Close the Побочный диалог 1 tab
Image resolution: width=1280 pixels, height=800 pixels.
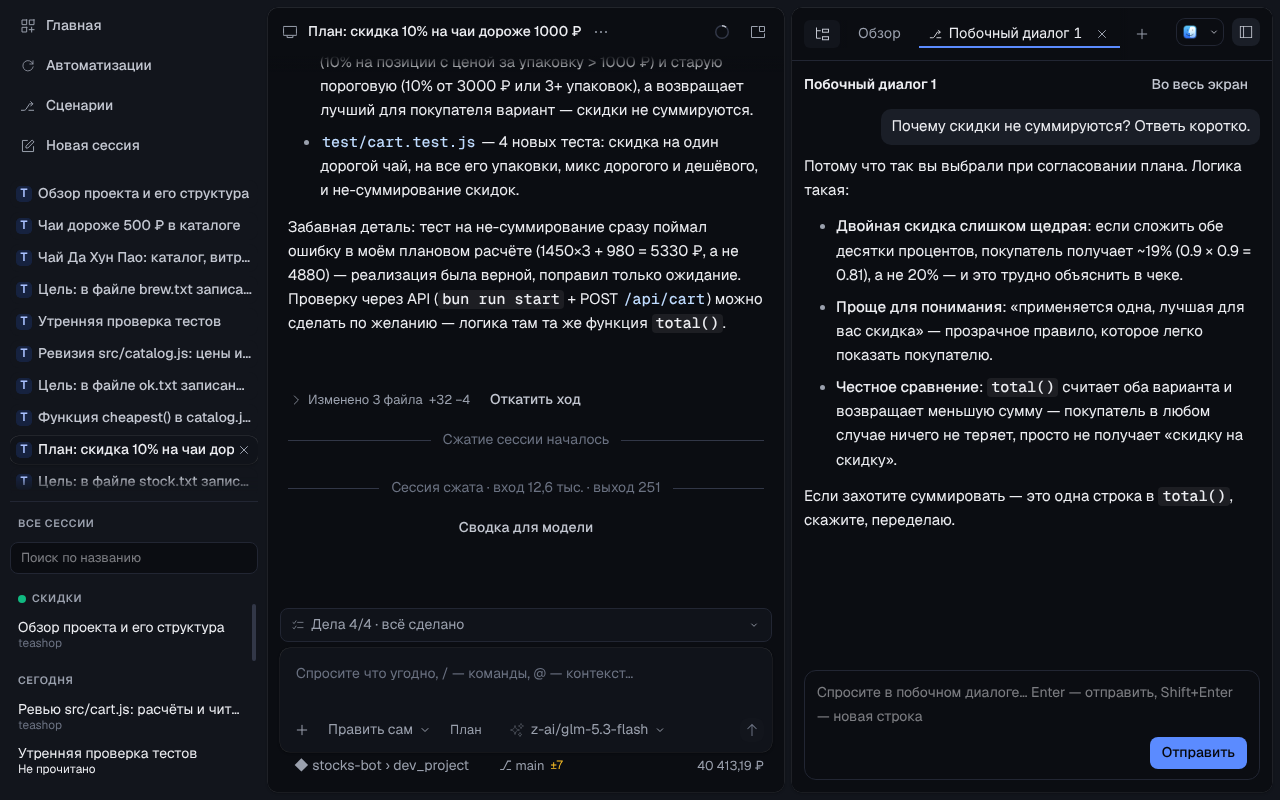(1102, 33)
